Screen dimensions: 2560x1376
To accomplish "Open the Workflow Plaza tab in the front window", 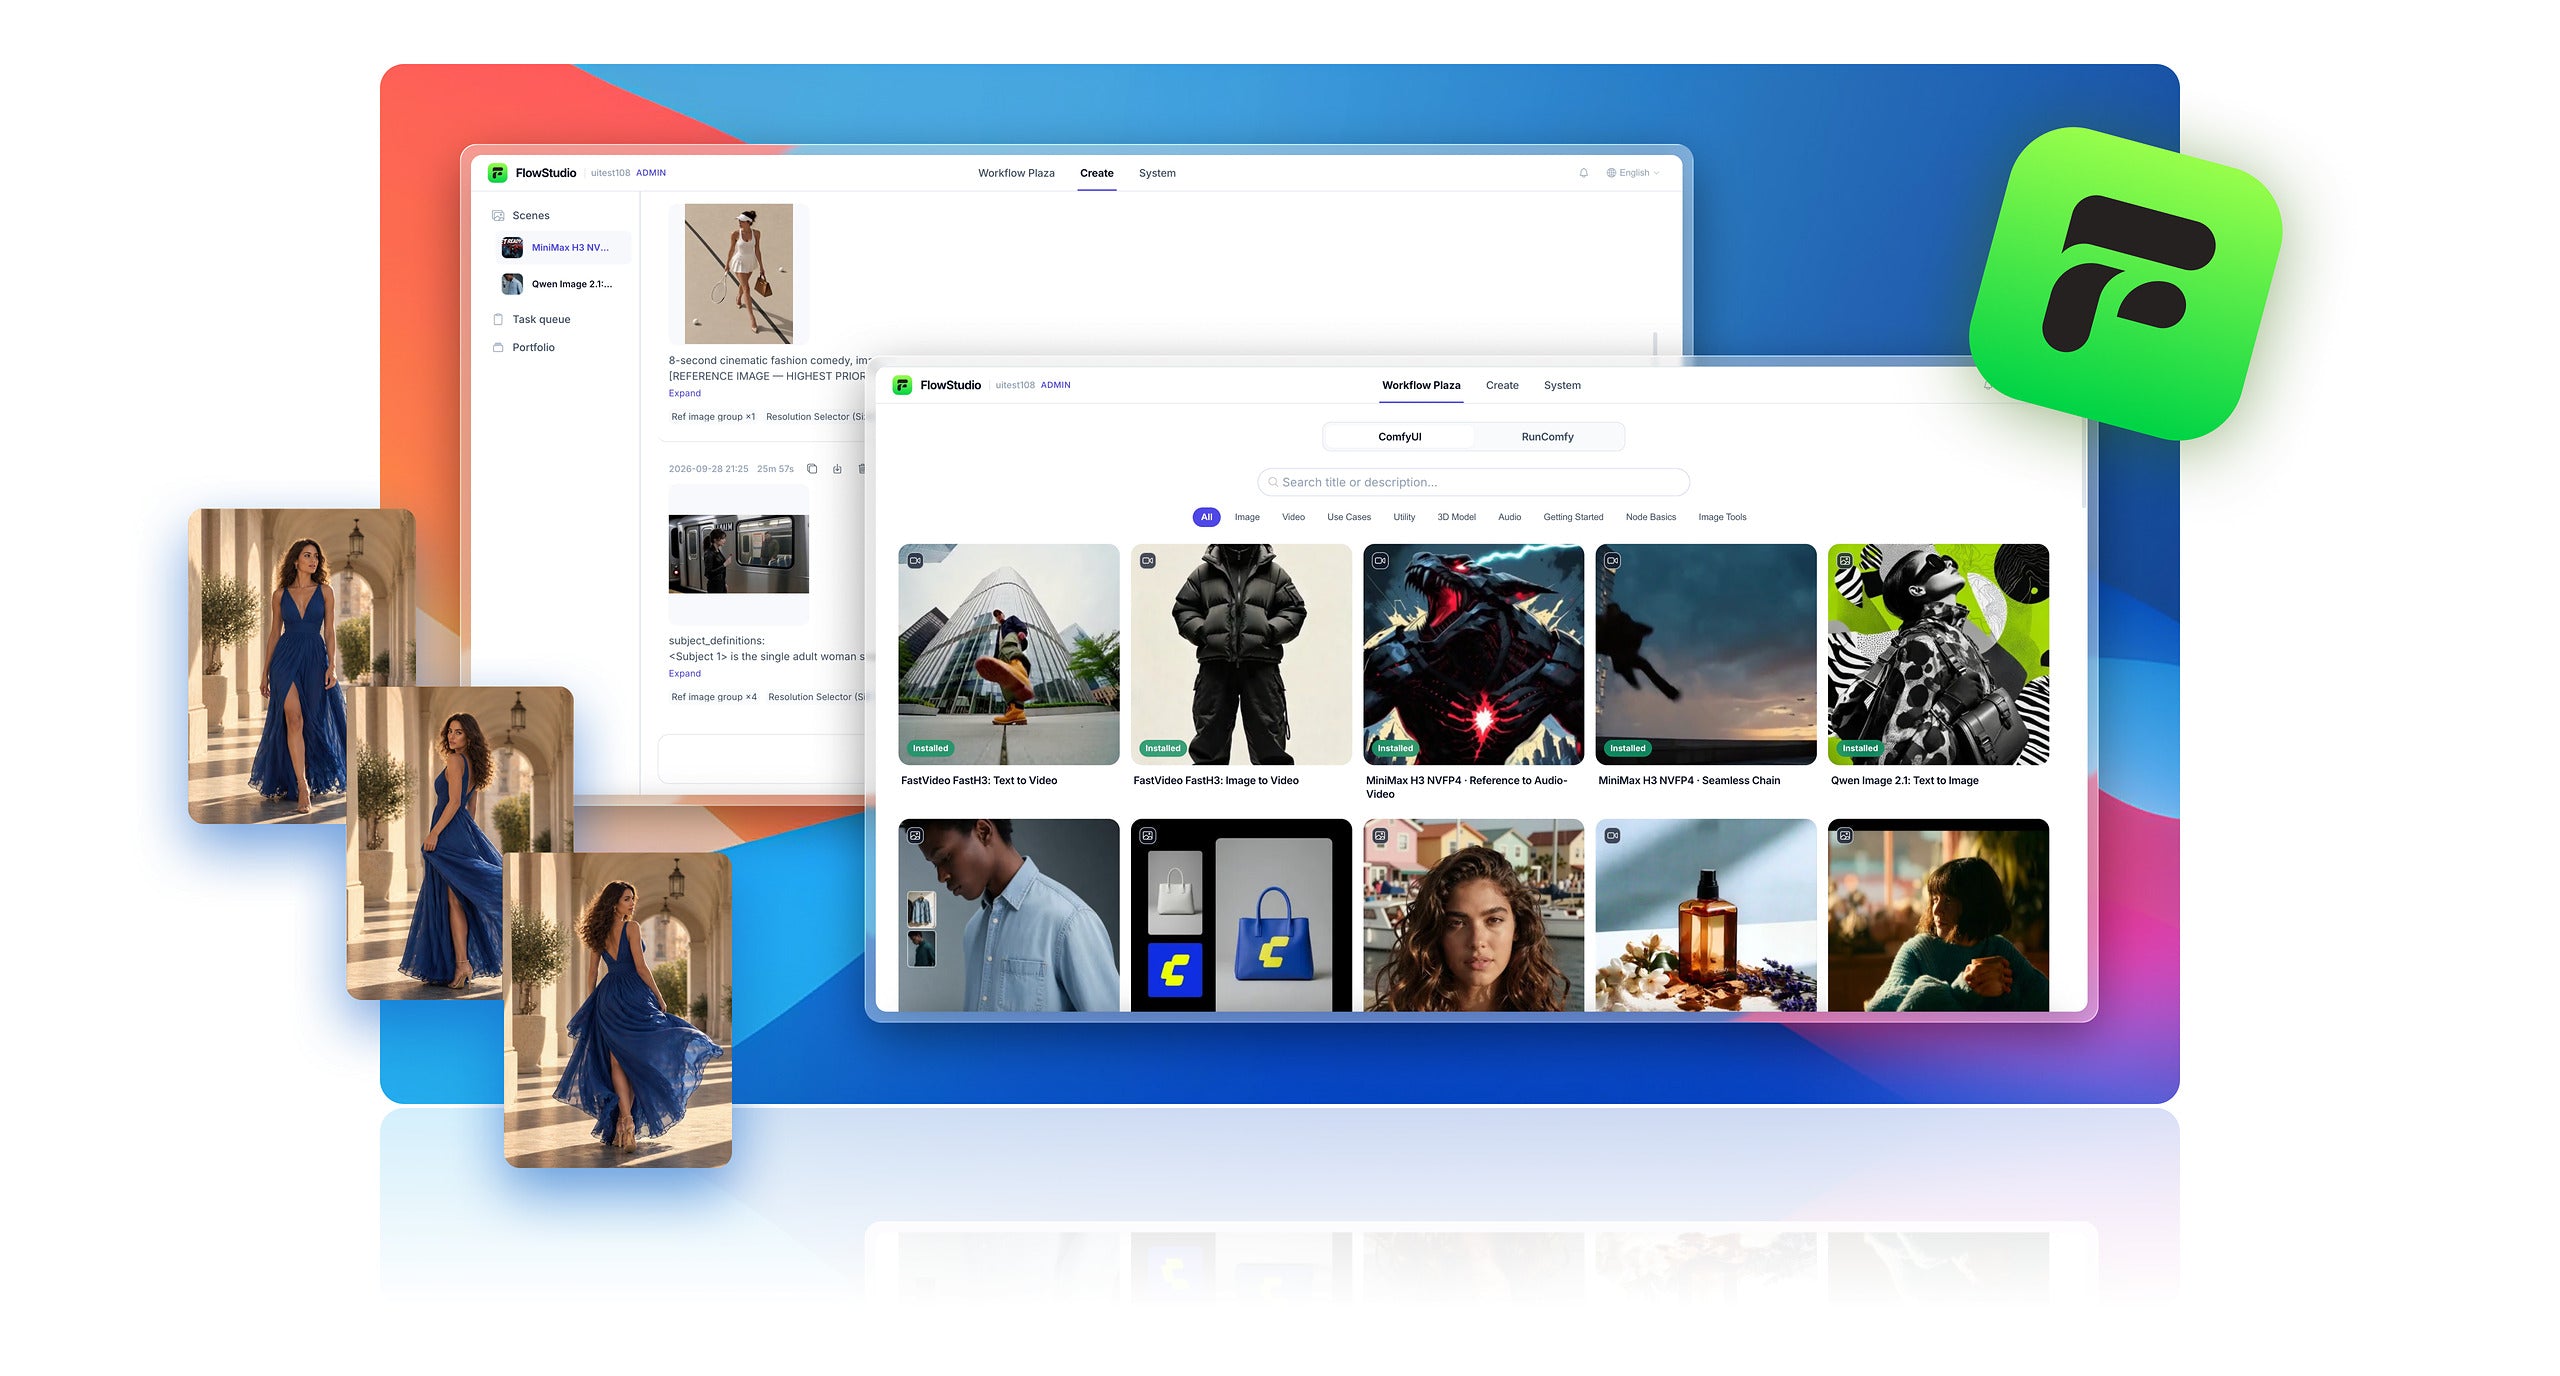I will [1420, 385].
